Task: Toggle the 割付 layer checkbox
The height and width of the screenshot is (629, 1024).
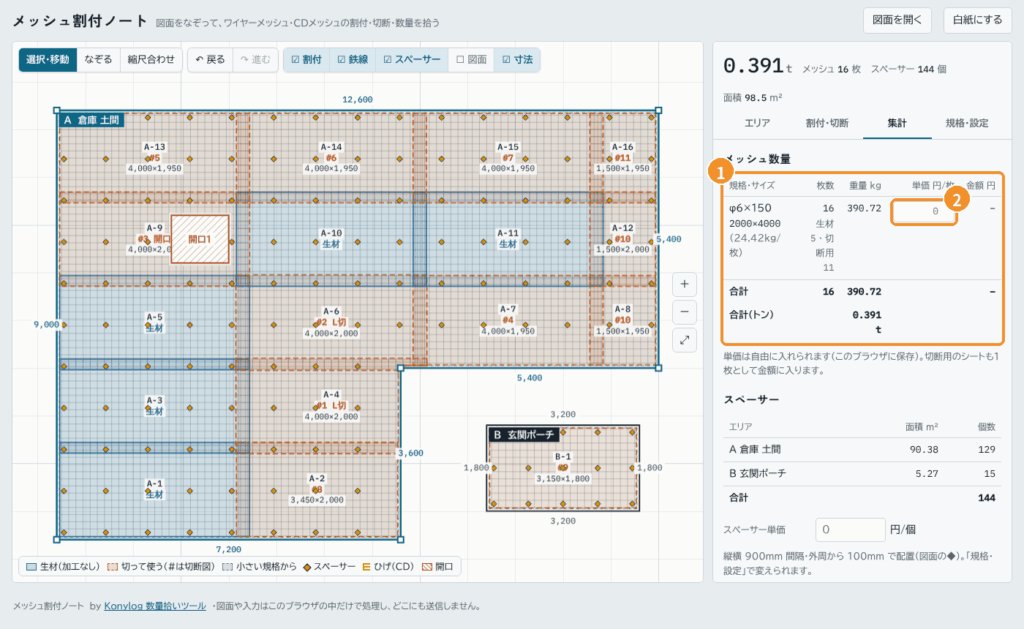Action: [306, 59]
